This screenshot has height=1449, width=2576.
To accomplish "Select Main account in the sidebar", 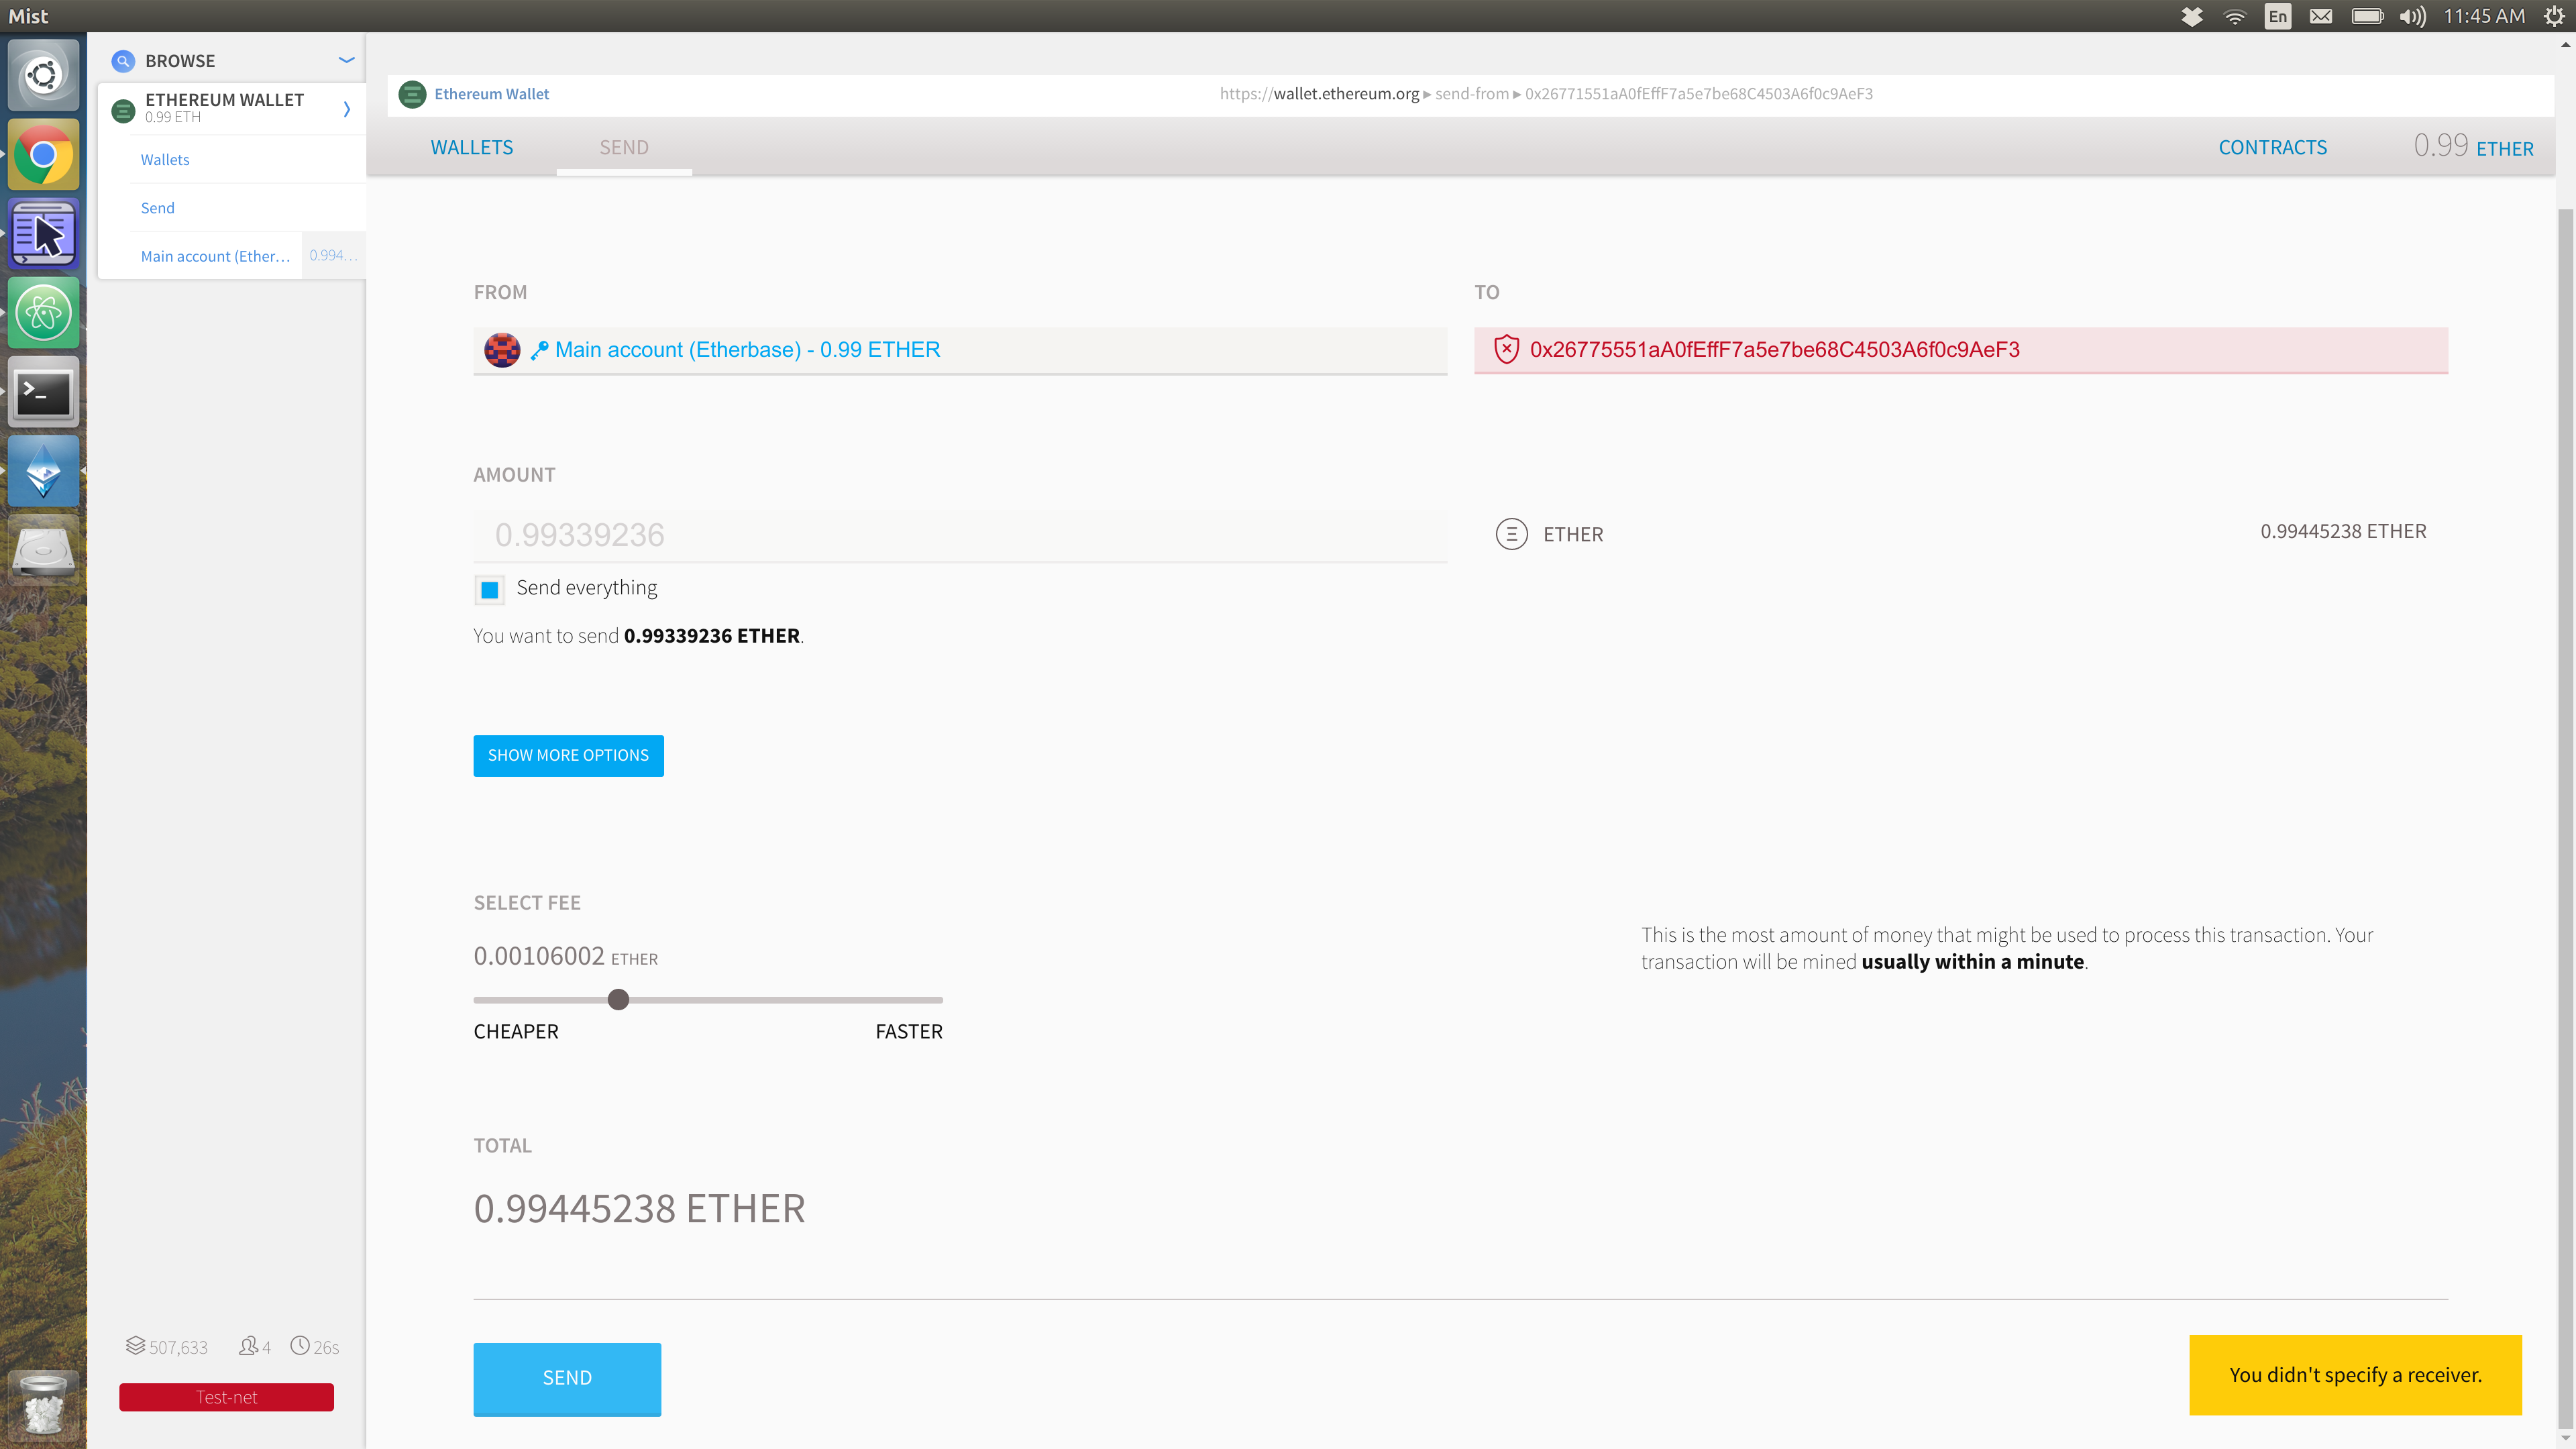I will pyautogui.click(x=216, y=256).
